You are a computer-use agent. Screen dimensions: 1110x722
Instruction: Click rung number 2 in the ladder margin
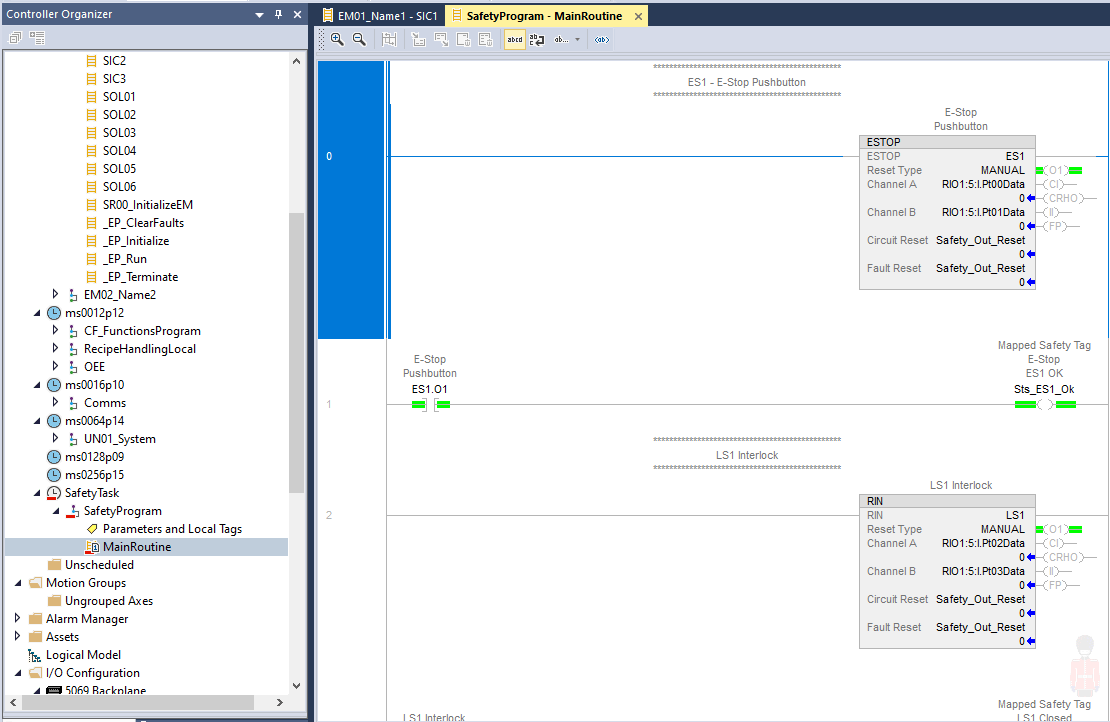point(328,515)
